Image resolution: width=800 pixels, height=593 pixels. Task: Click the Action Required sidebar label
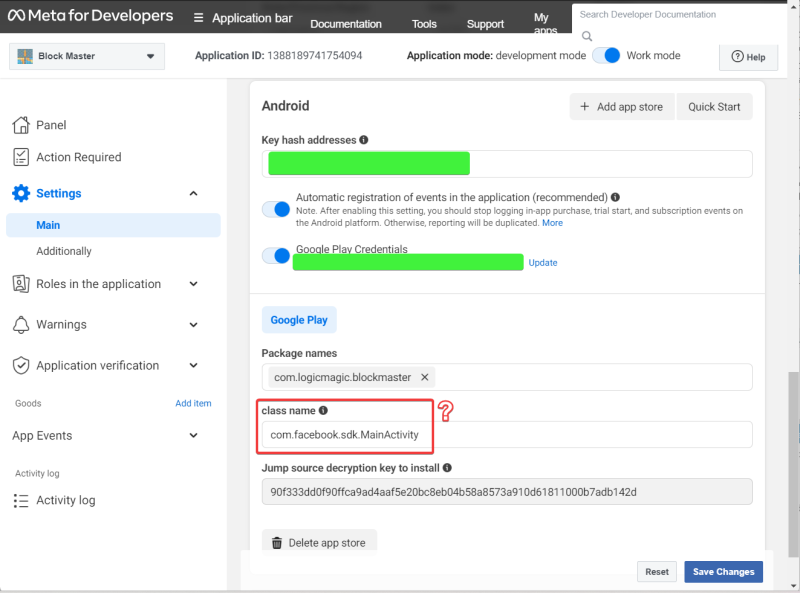coord(79,157)
